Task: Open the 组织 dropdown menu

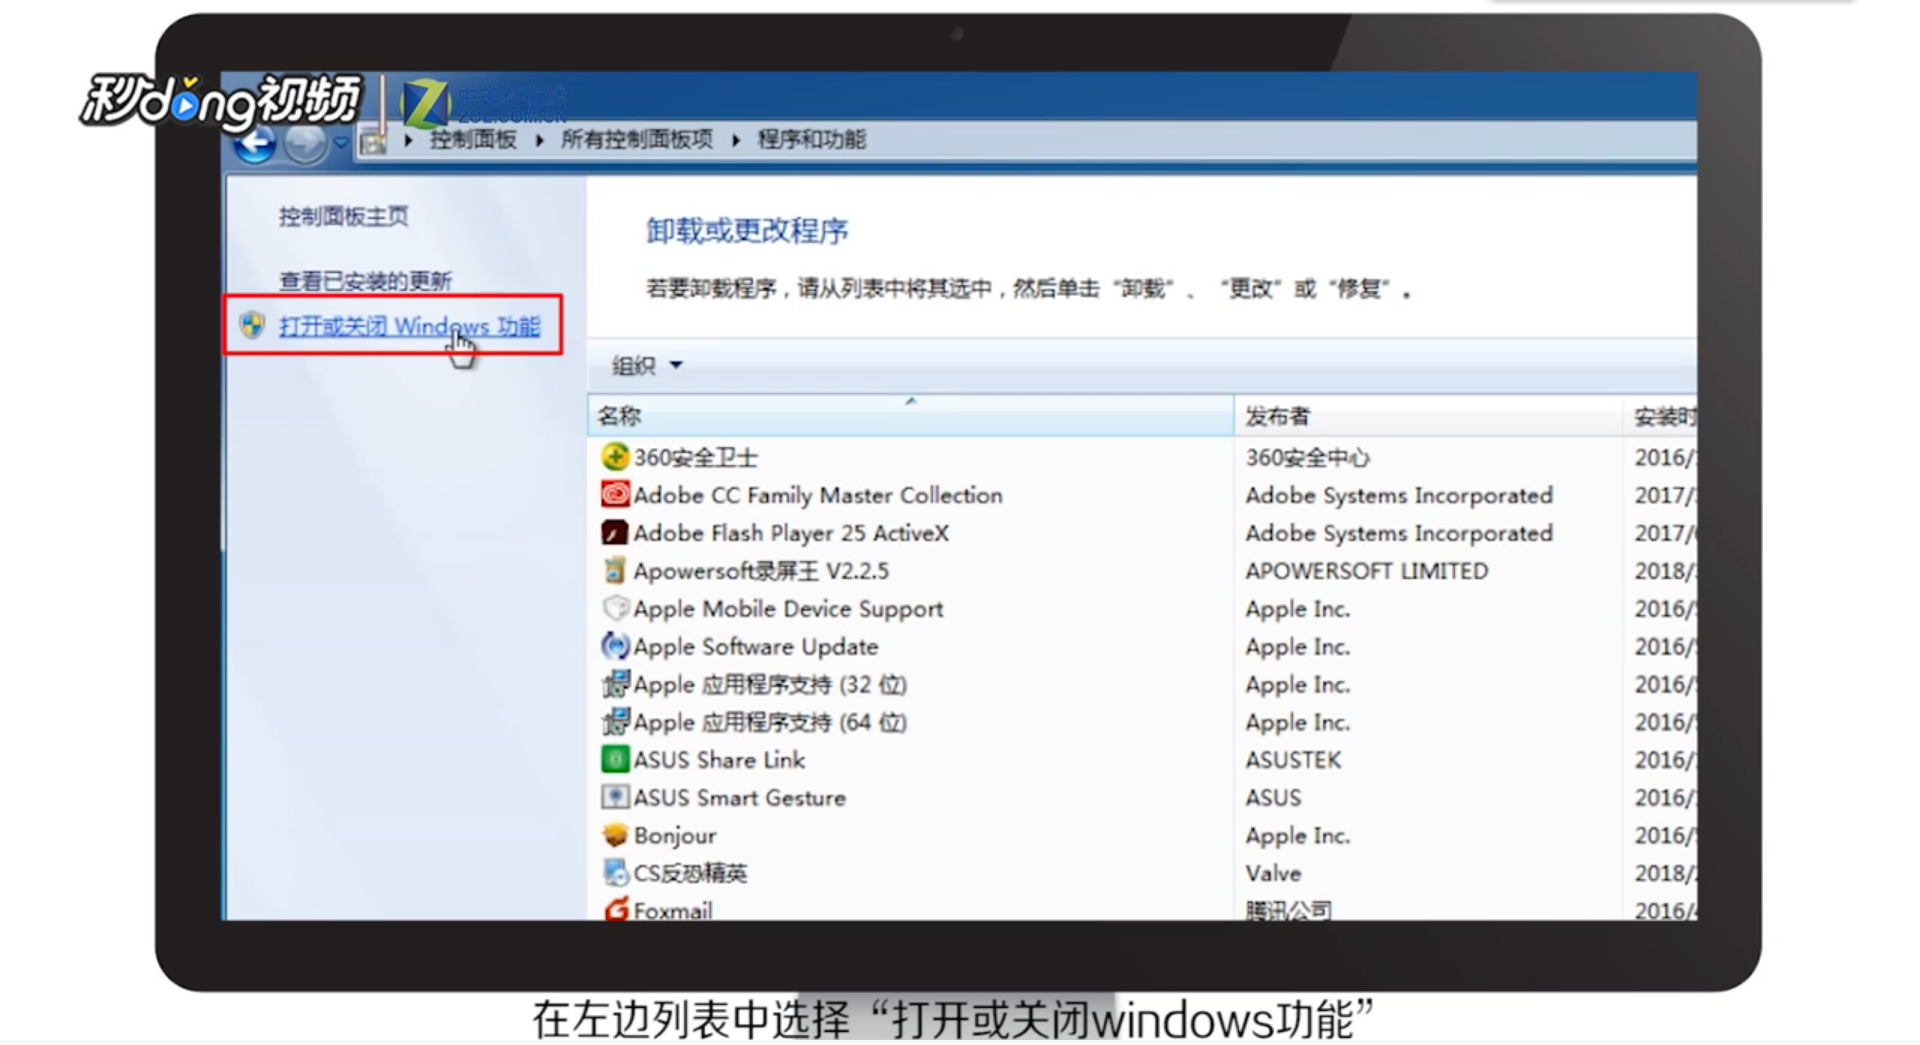Action: point(647,365)
